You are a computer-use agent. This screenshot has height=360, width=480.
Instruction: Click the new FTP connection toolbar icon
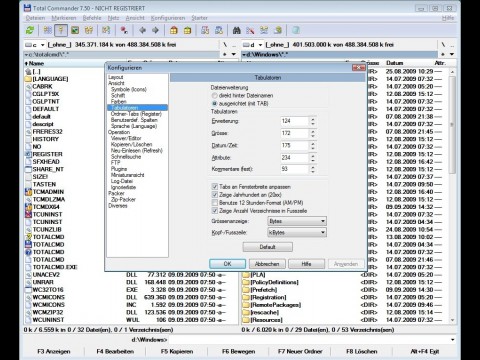219,30
